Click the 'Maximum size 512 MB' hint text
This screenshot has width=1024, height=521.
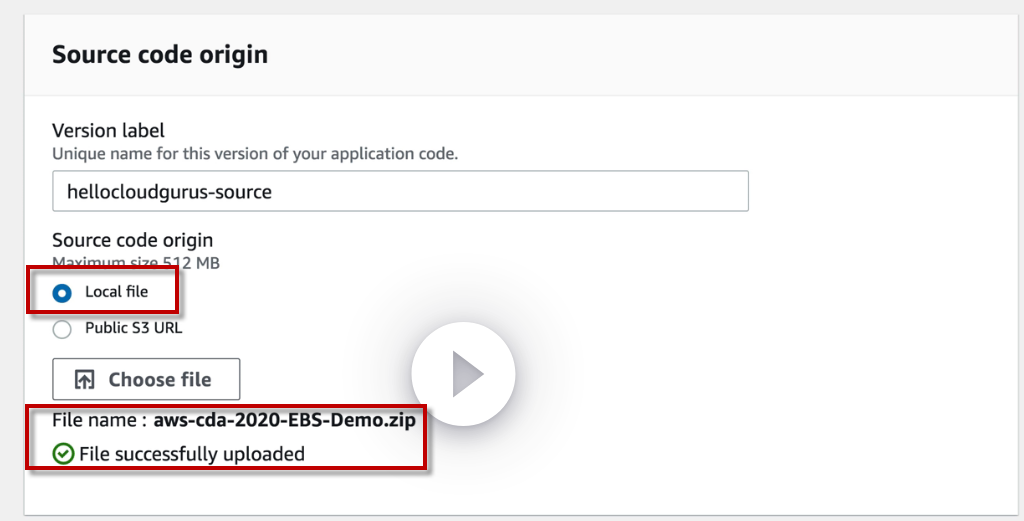click(136, 263)
